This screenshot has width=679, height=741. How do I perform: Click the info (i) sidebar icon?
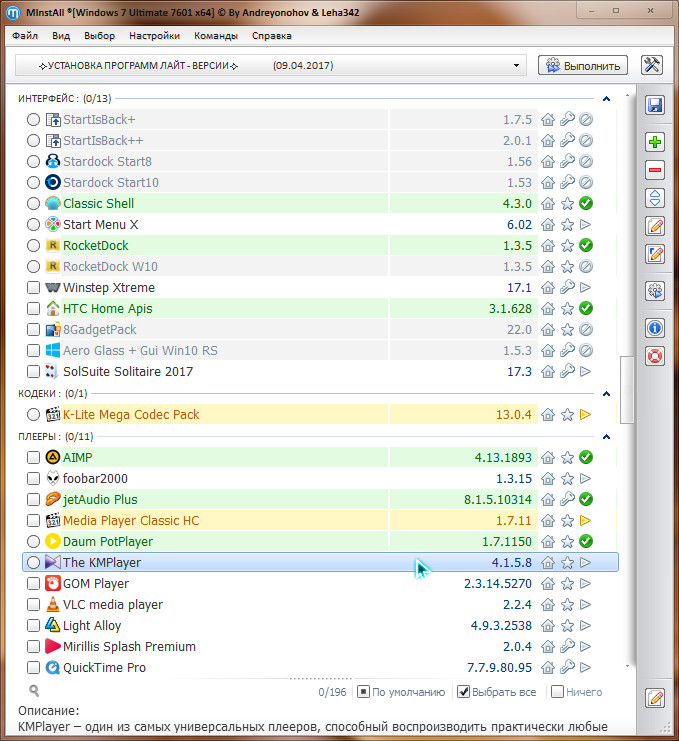[655, 328]
